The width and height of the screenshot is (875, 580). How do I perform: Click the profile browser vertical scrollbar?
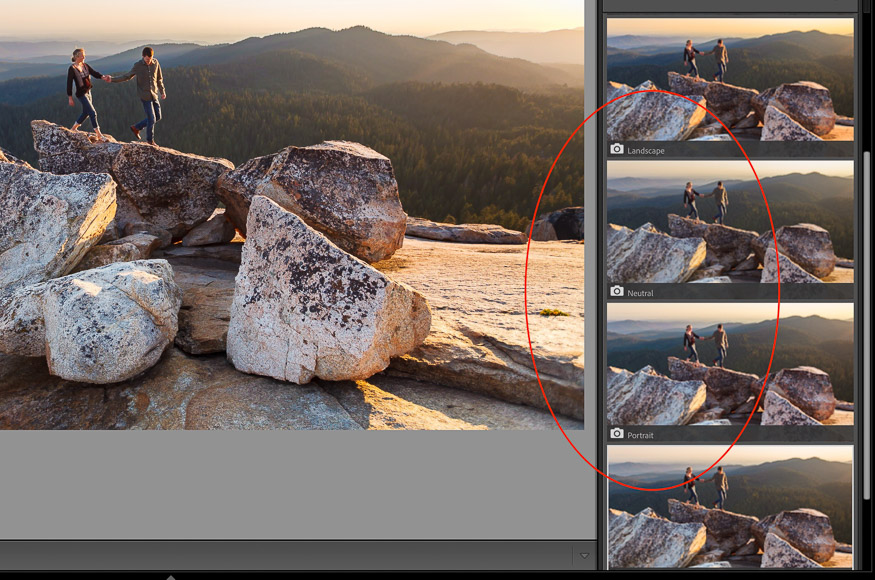tap(866, 325)
